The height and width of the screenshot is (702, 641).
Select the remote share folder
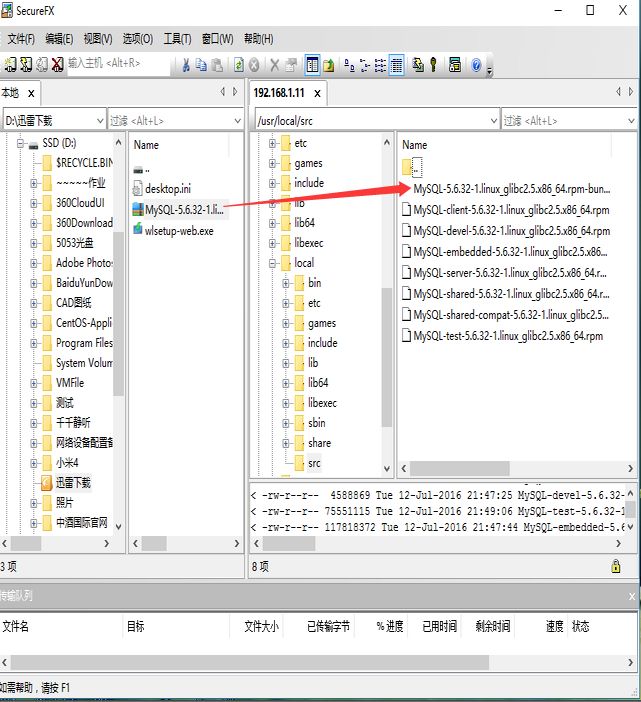click(x=320, y=443)
